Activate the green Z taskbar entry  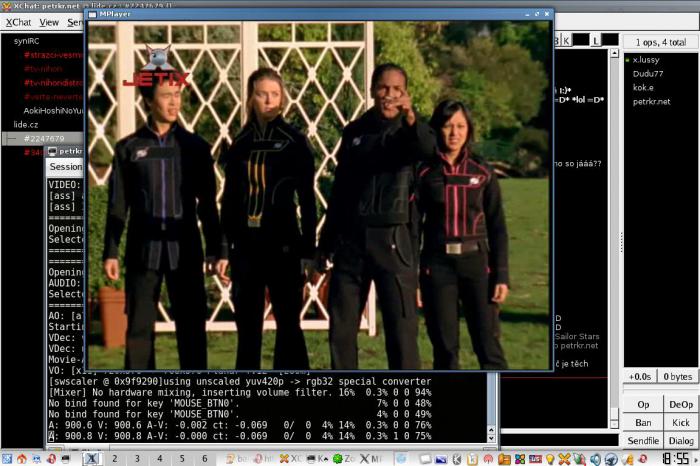(x=344, y=458)
